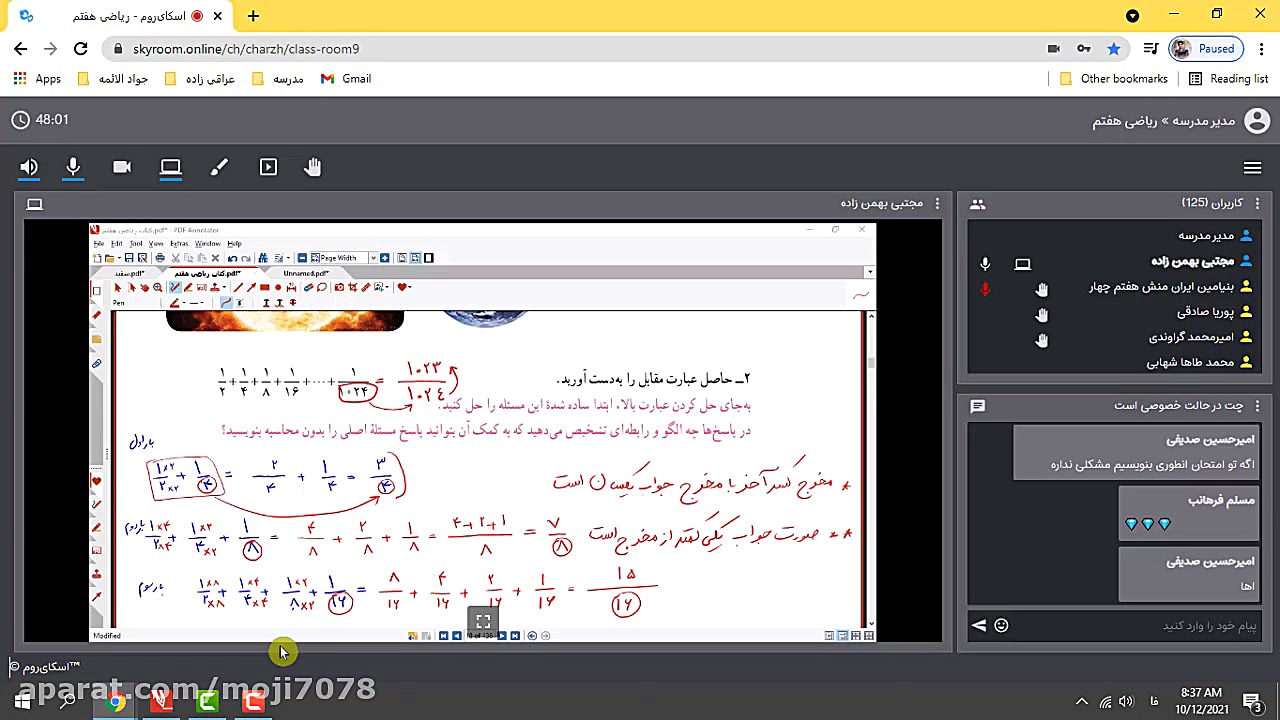Viewport: 1280px width, 720px height.
Task: Switch to the Unnamed.pdf document tab
Action: pyautogui.click(x=306, y=272)
